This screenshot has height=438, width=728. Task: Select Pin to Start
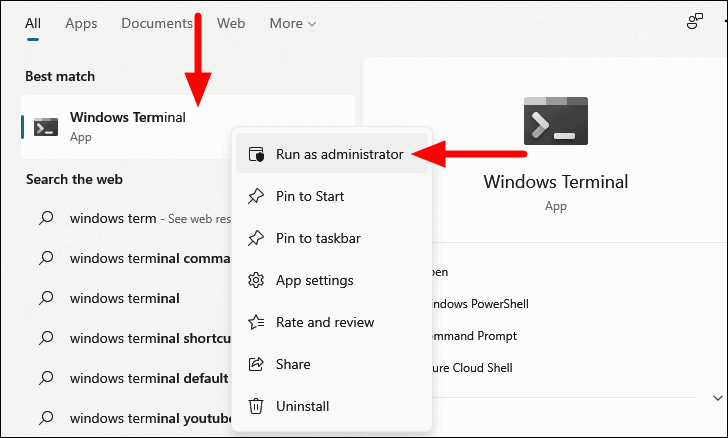pos(332,196)
